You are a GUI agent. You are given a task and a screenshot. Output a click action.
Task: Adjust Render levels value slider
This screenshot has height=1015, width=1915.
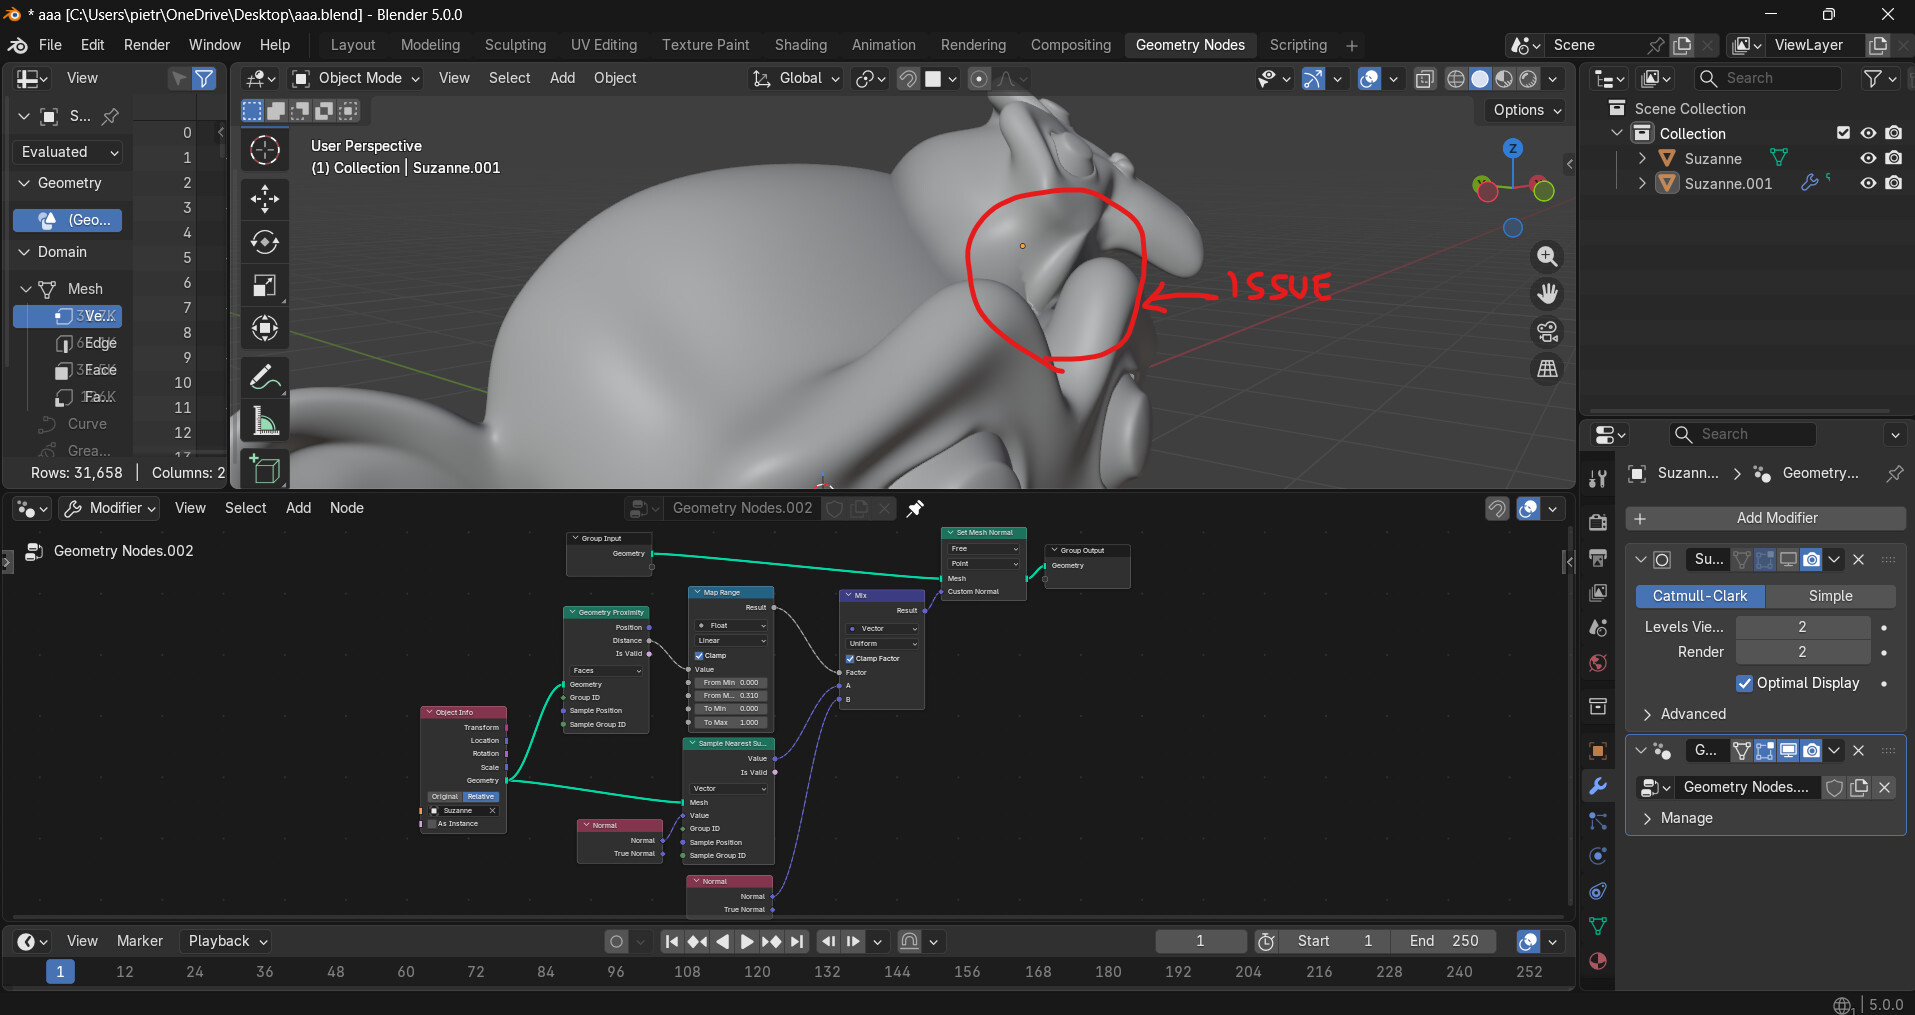pos(1802,652)
